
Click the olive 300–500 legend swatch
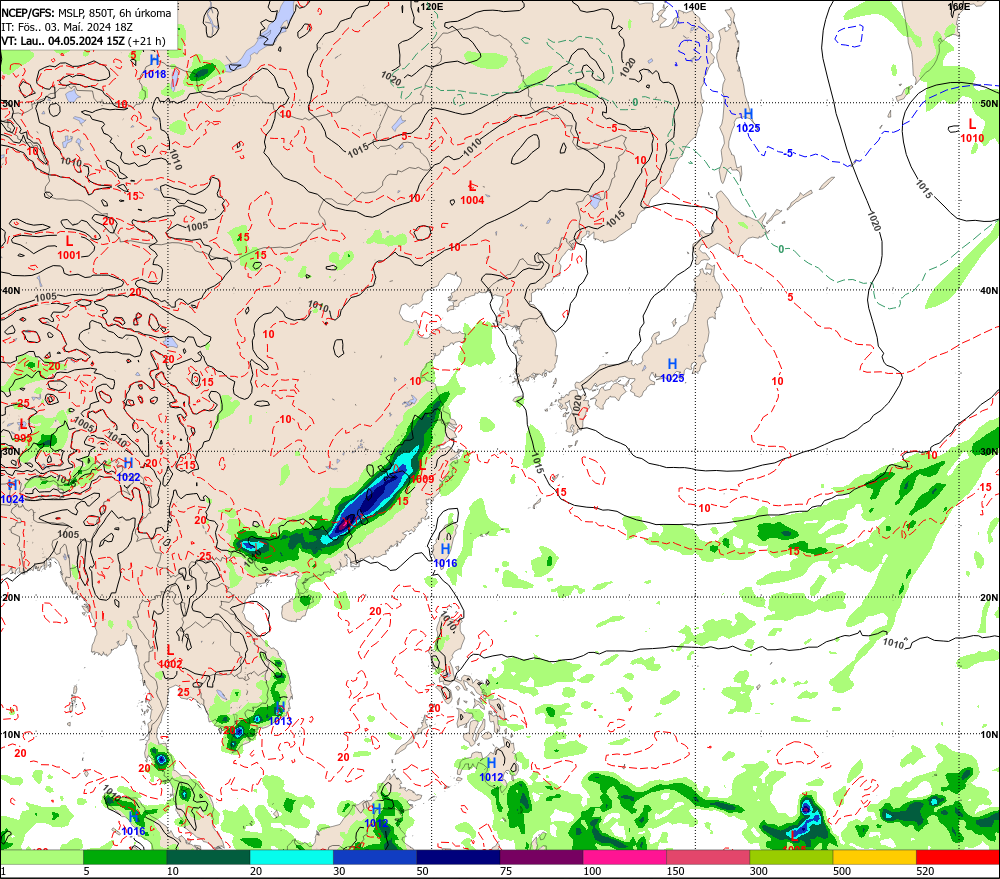click(791, 857)
